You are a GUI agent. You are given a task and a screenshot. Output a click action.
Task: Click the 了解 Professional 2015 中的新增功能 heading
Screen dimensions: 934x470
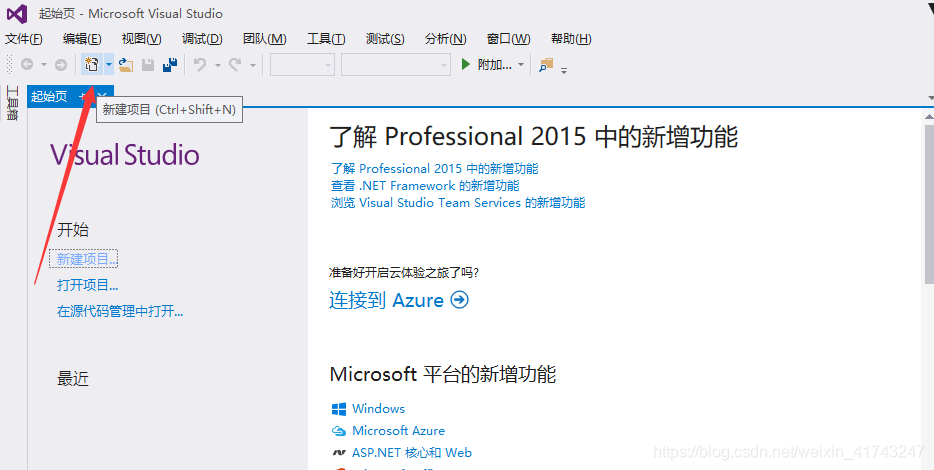click(534, 136)
